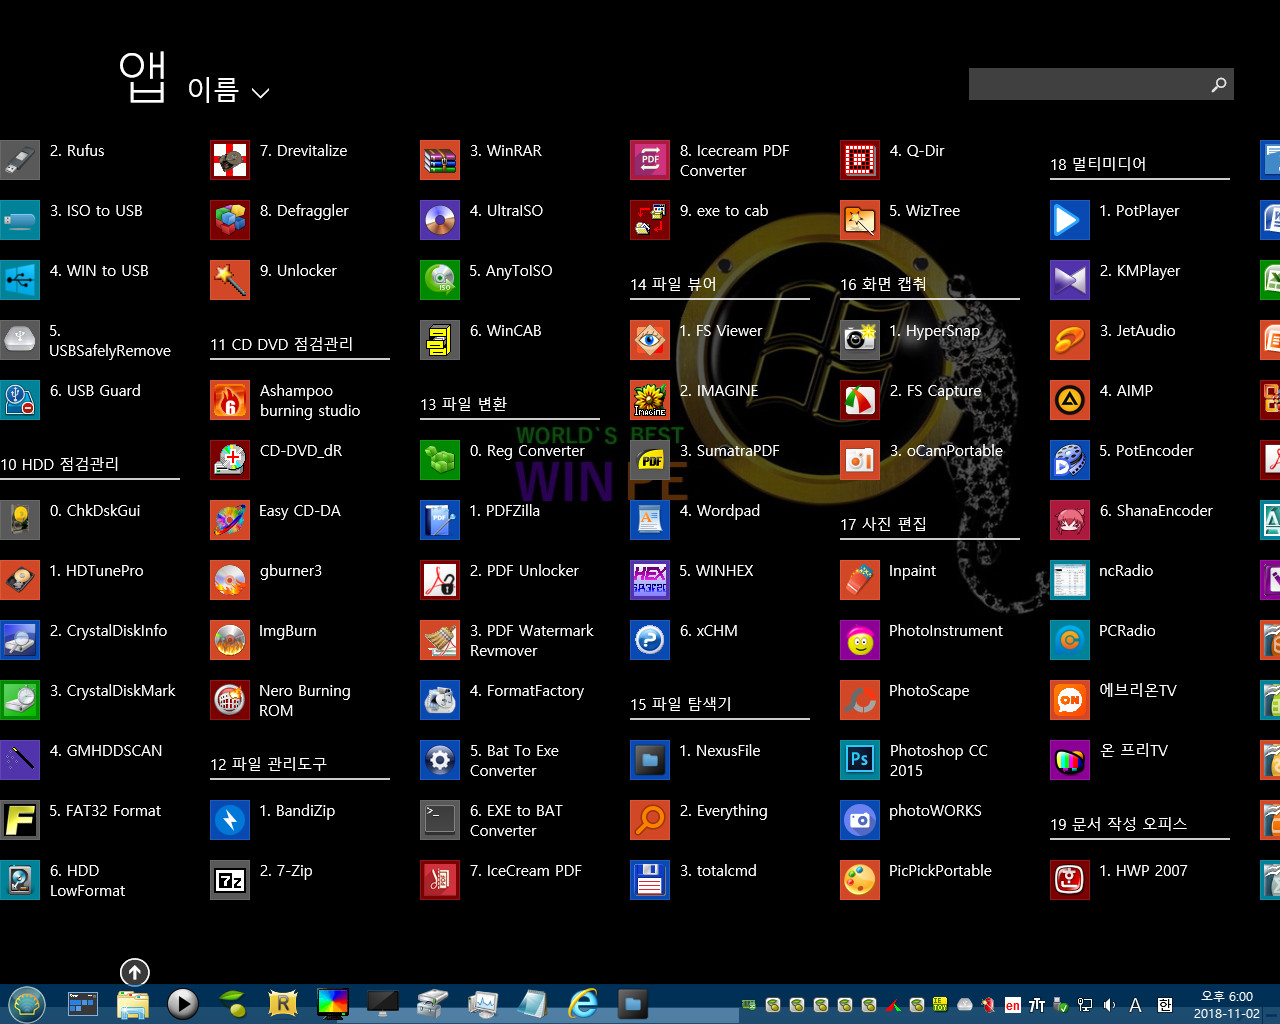Click the taskbar play button icon
1280x1024 pixels.
pyautogui.click(x=182, y=1004)
